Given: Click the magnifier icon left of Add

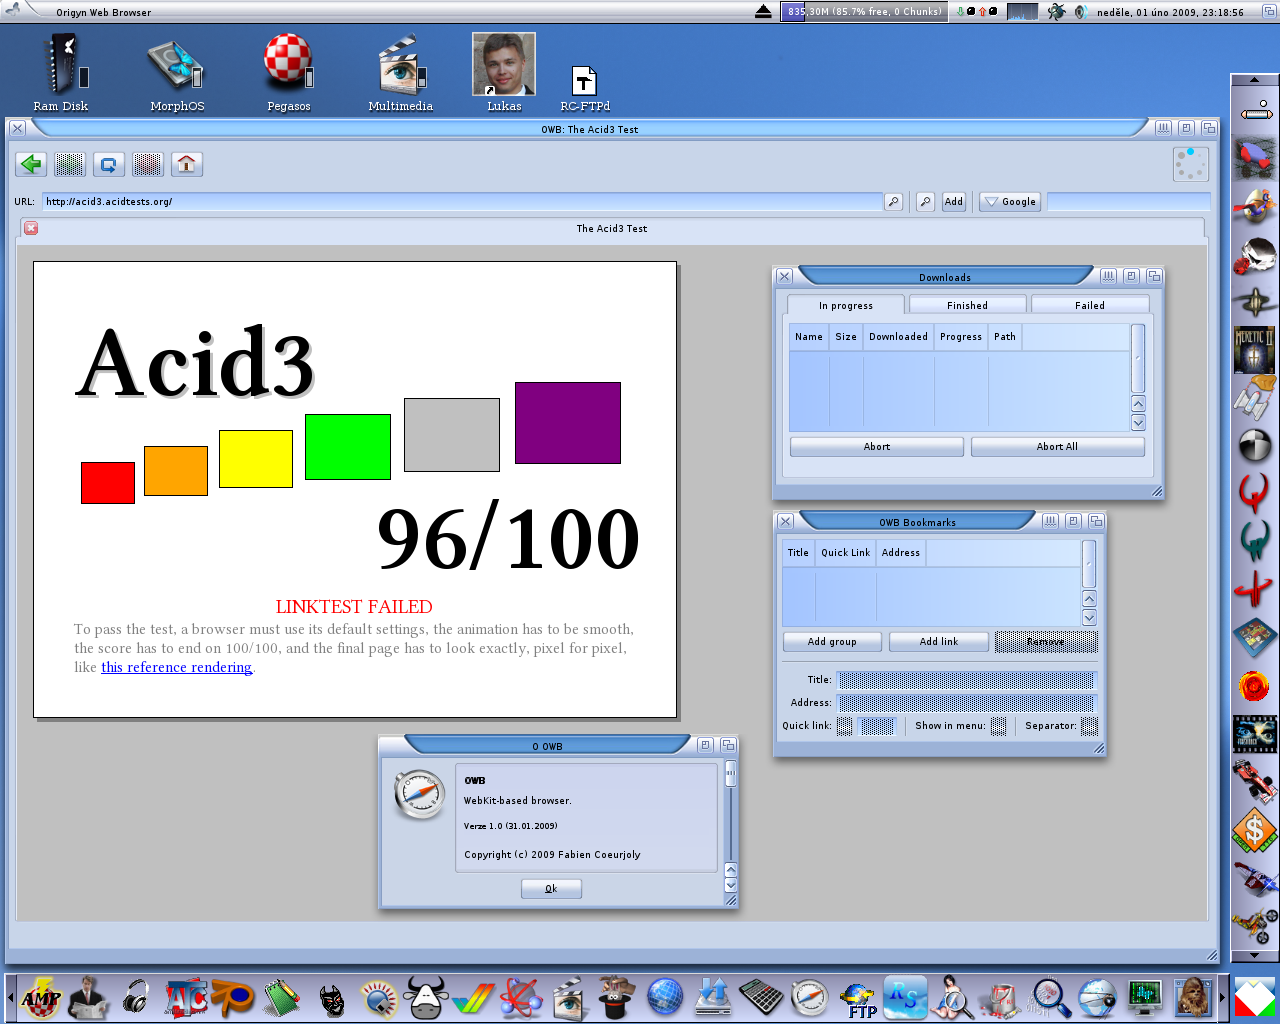Looking at the screenshot, I should (x=926, y=202).
